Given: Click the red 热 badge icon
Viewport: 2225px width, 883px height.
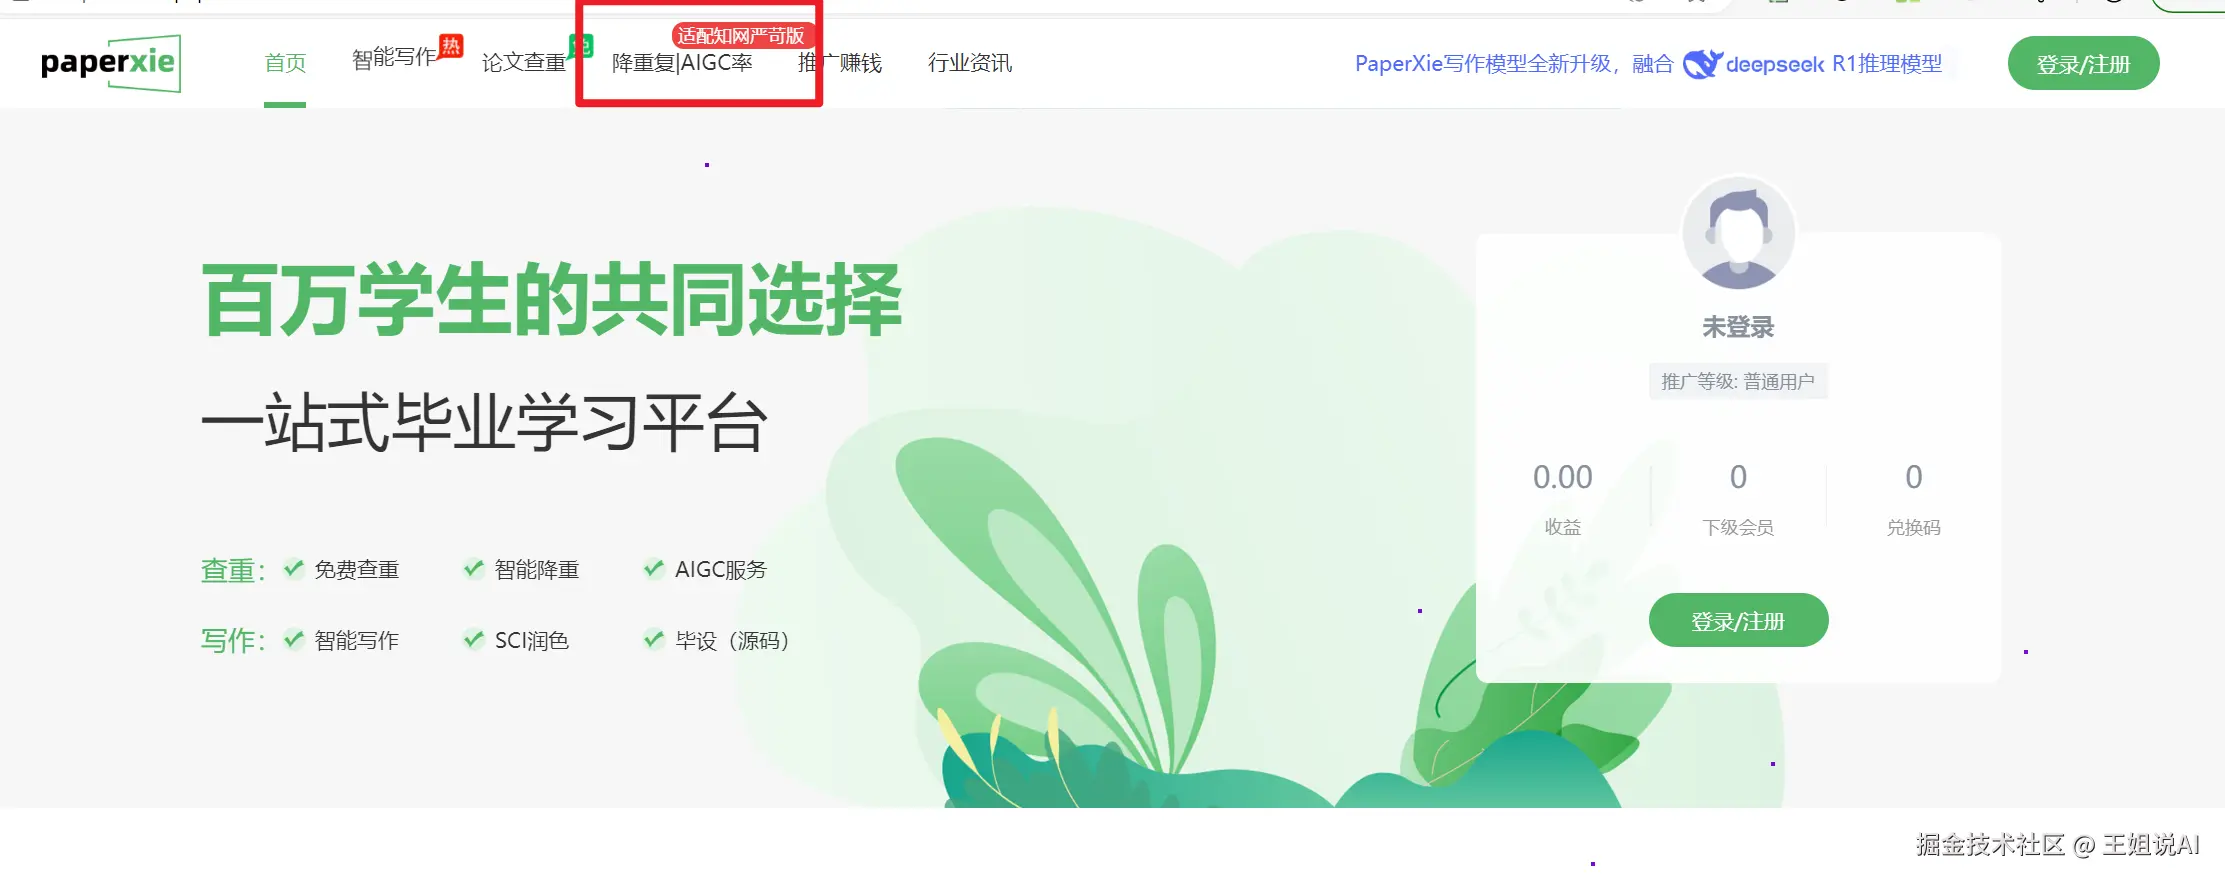Looking at the screenshot, I should [x=451, y=46].
